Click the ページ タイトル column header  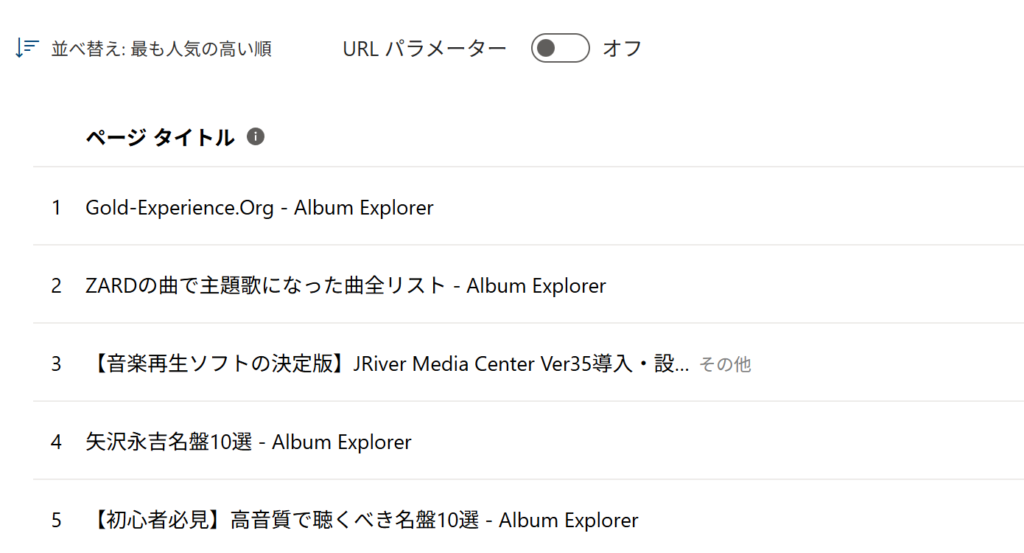tap(160, 138)
